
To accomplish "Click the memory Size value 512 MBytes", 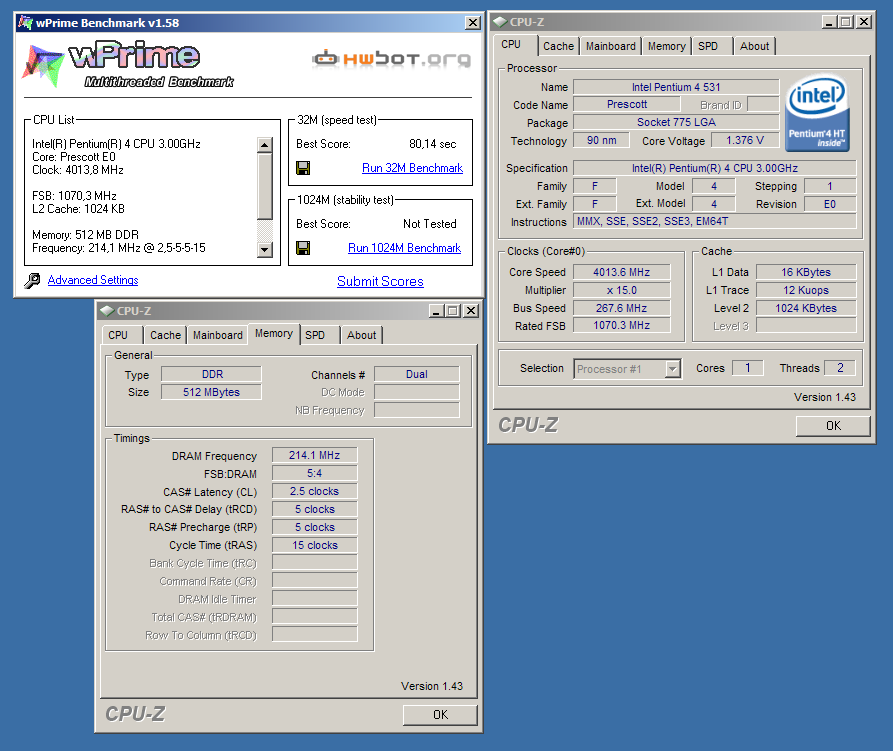I will coord(211,392).
